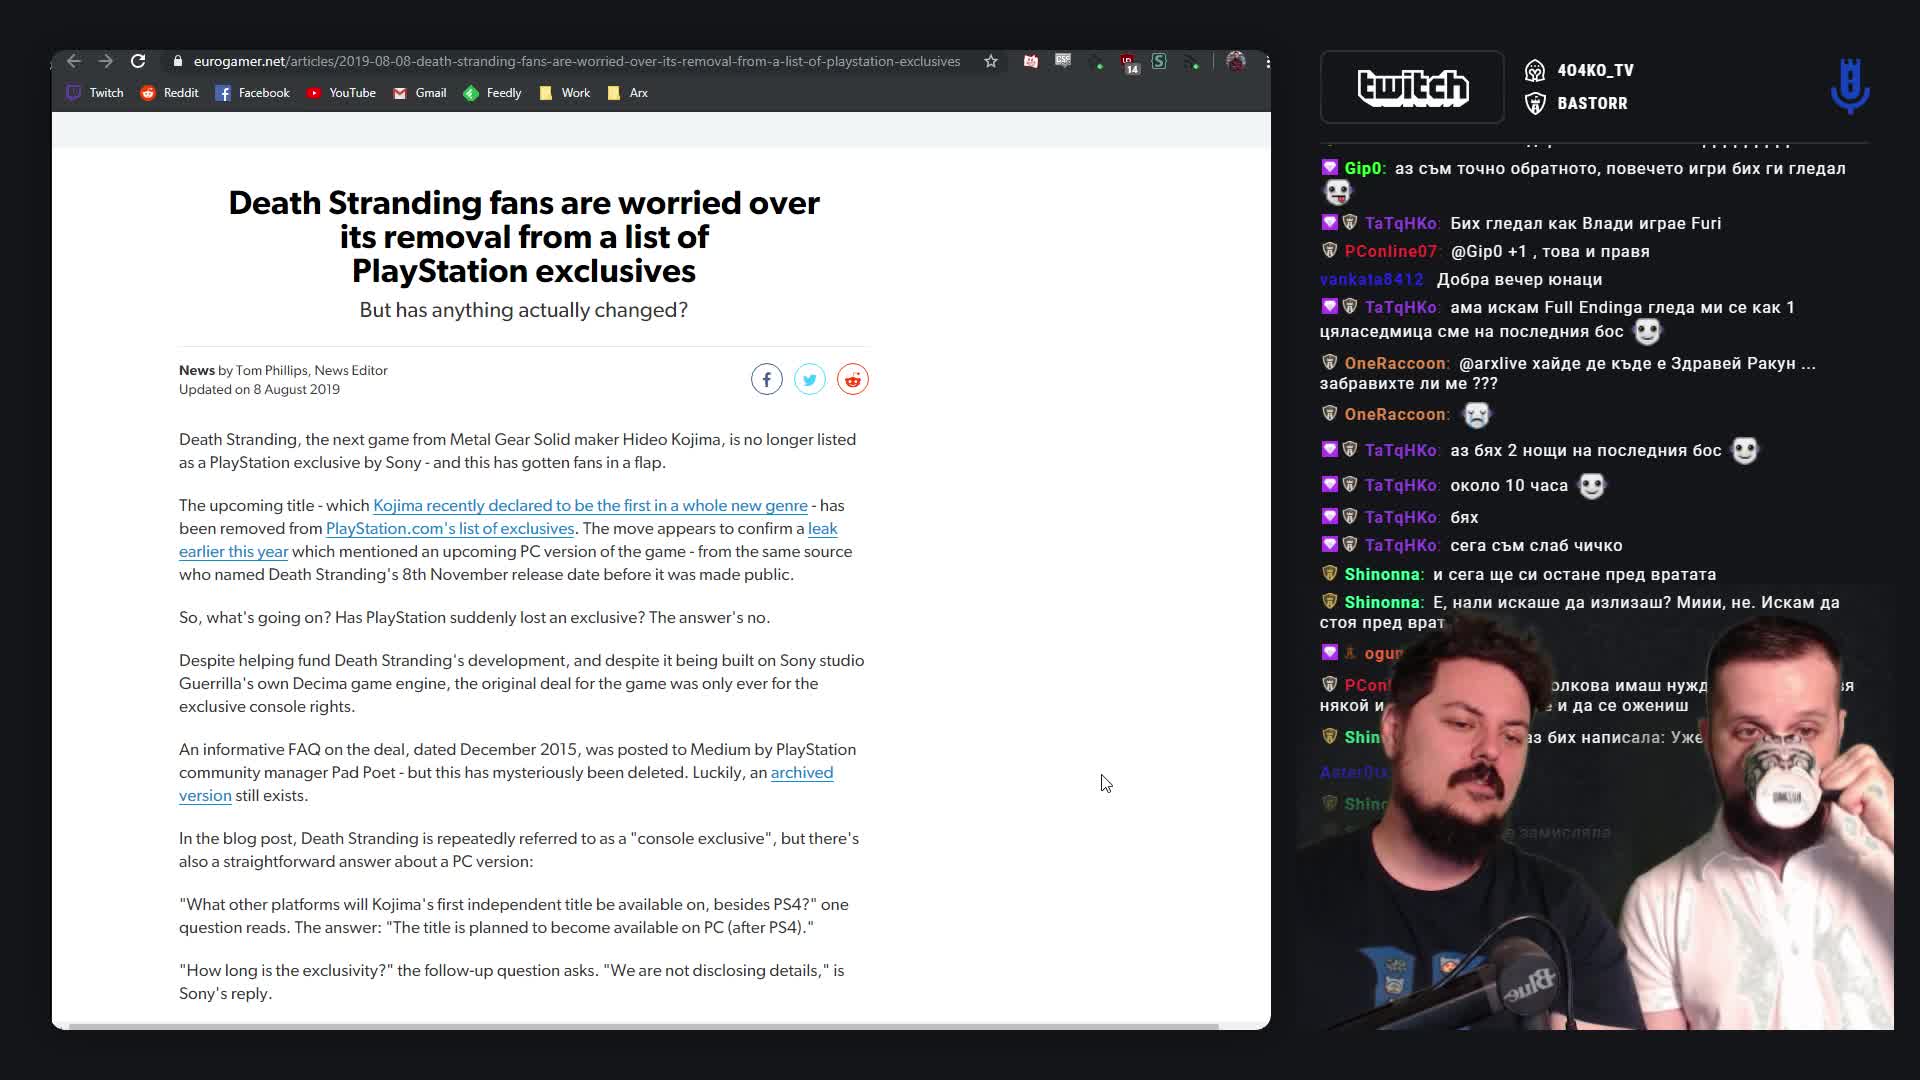This screenshot has height=1080, width=1920.
Task: Share the article on Twitter
Action: click(809, 379)
